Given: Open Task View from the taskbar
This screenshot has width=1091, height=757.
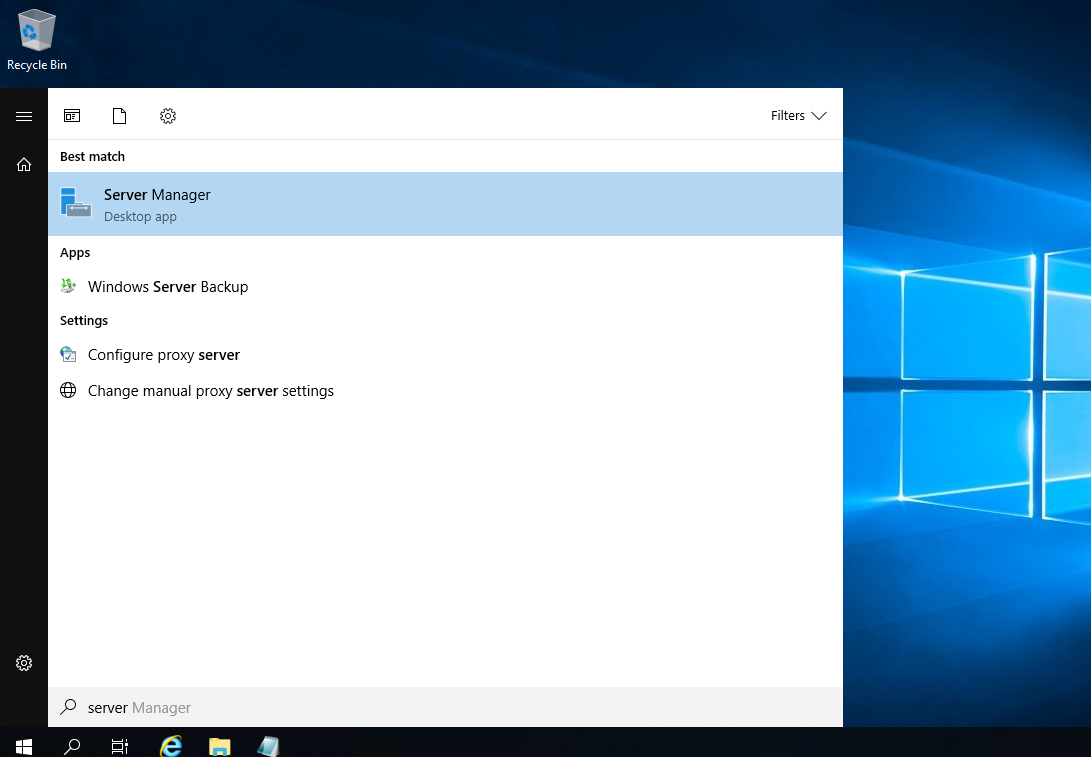Looking at the screenshot, I should (x=120, y=747).
